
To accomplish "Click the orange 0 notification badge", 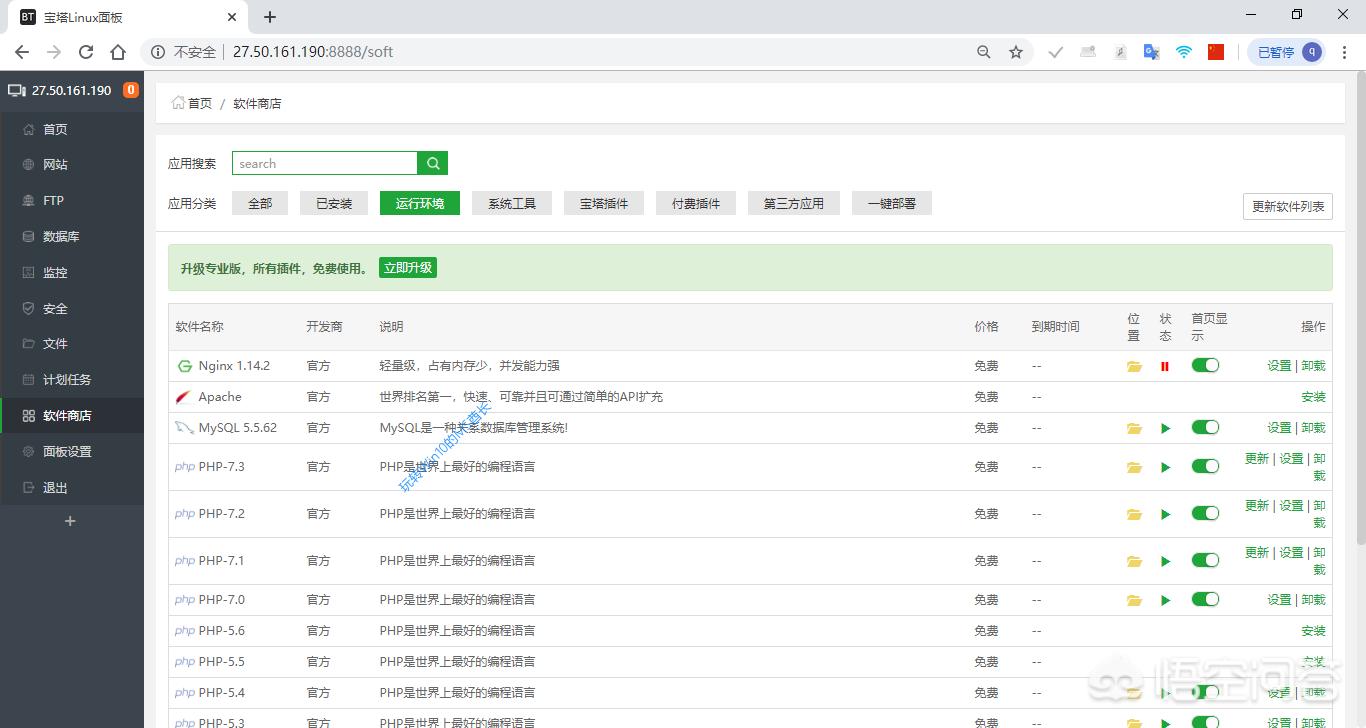I will click(130, 90).
